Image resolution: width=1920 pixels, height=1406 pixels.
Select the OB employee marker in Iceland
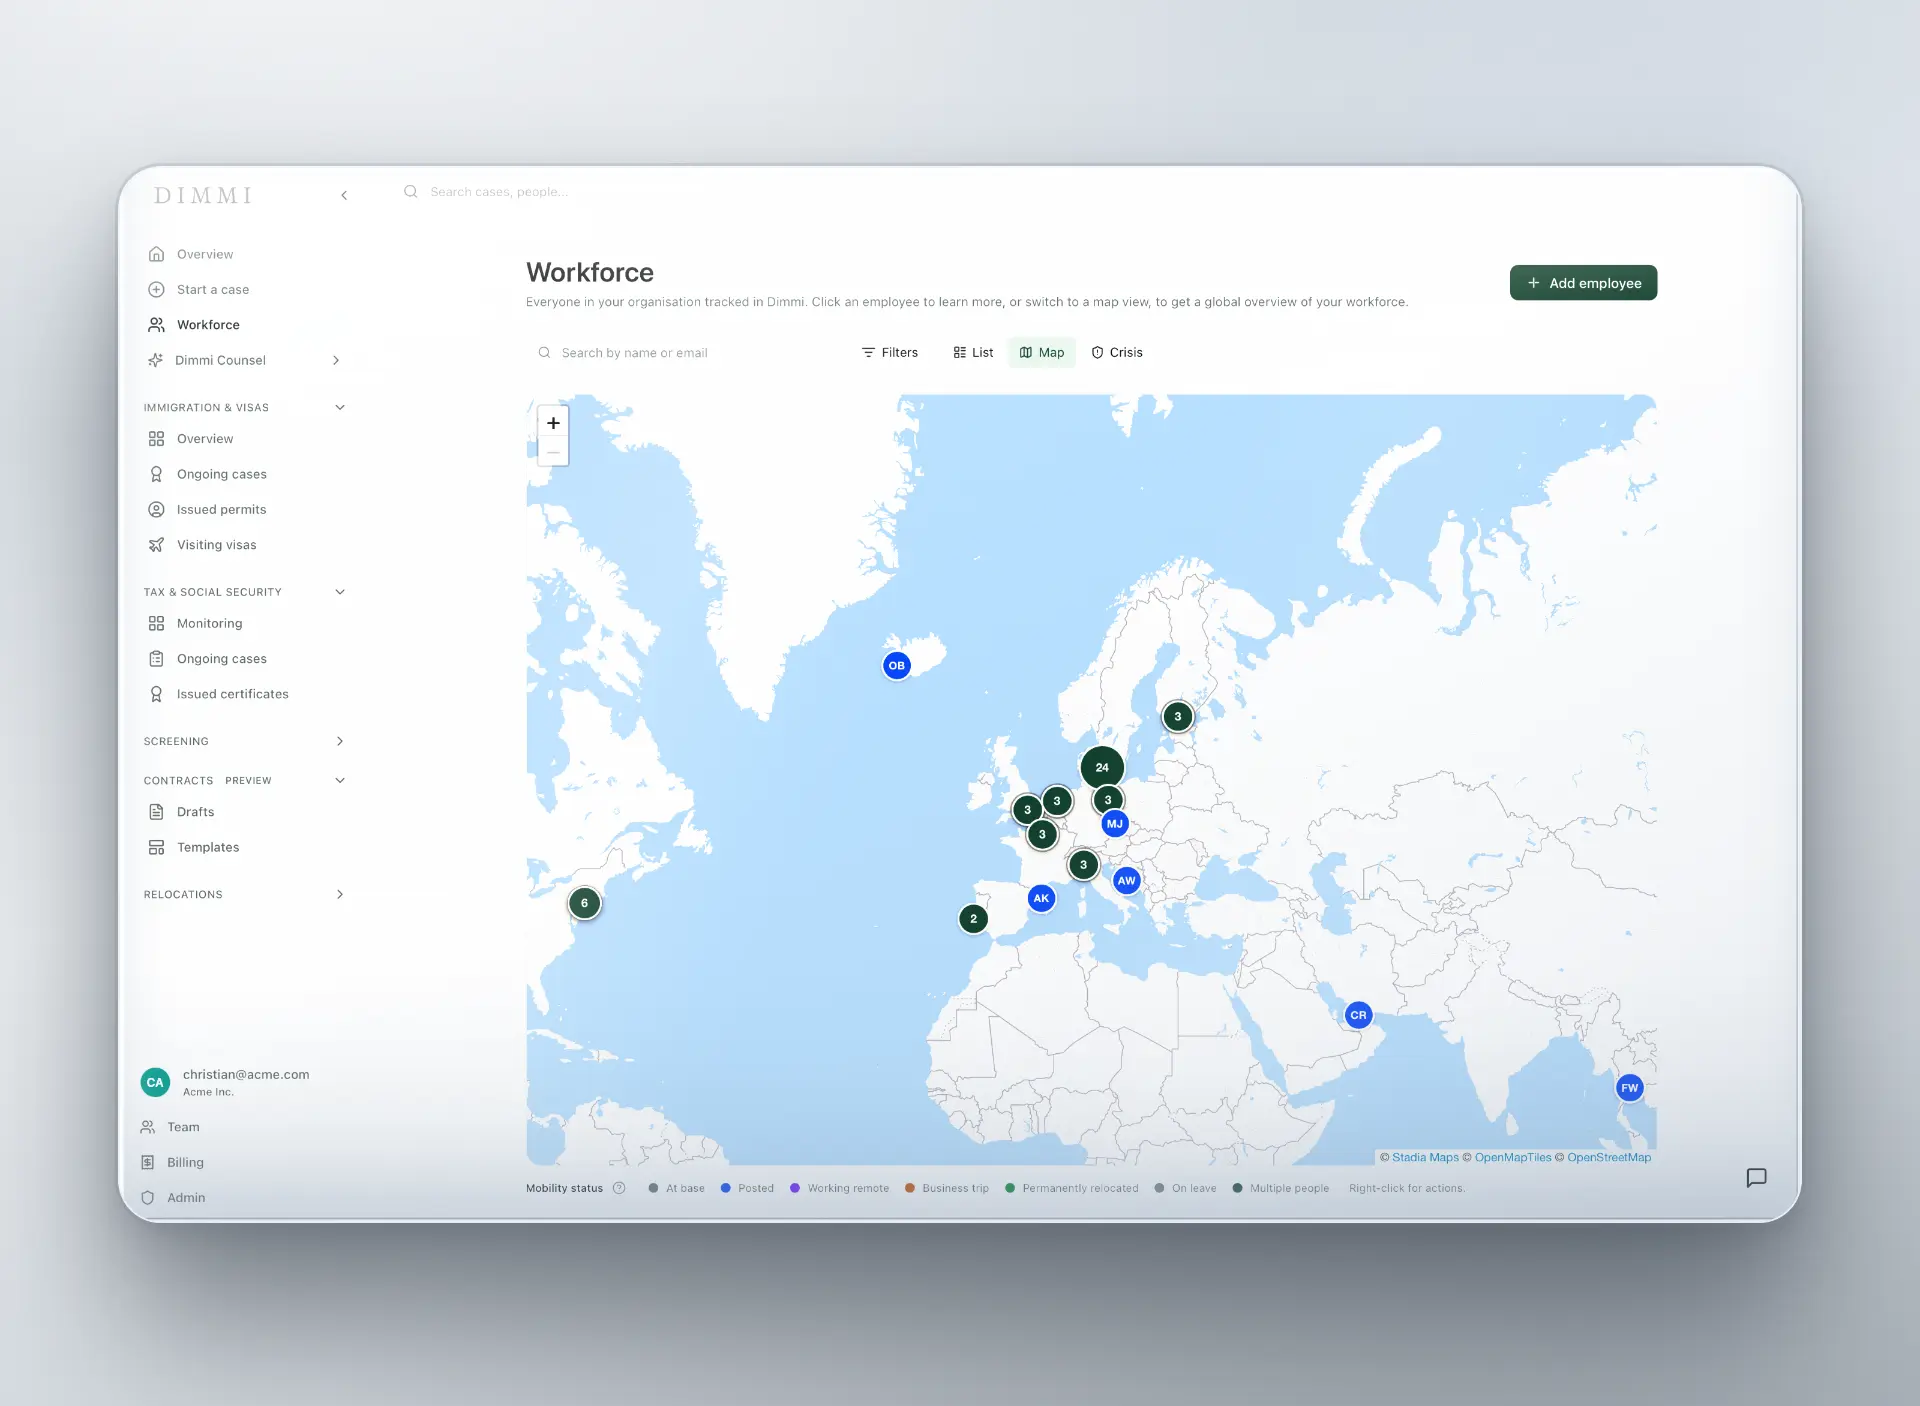[897, 665]
